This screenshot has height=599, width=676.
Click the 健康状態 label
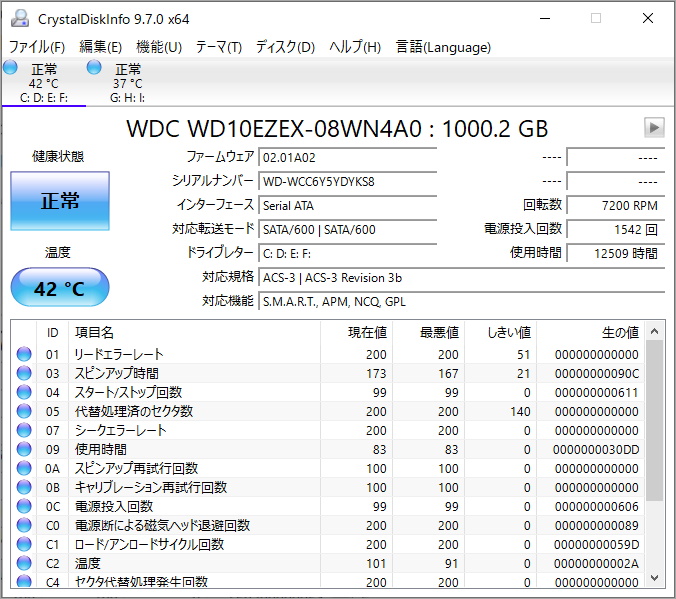point(58,156)
